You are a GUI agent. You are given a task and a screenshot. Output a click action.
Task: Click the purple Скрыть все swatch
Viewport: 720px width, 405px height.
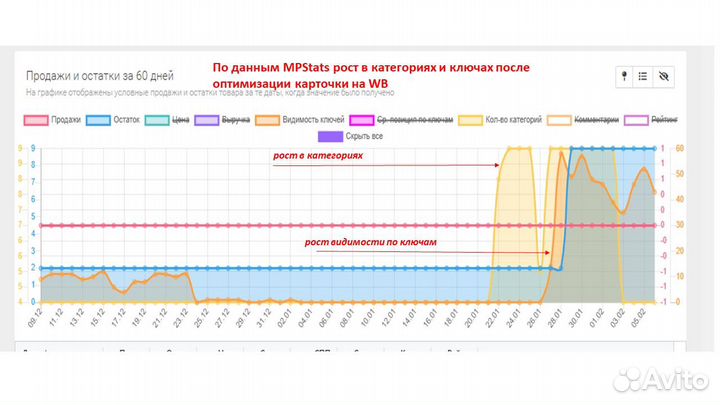click(x=331, y=136)
